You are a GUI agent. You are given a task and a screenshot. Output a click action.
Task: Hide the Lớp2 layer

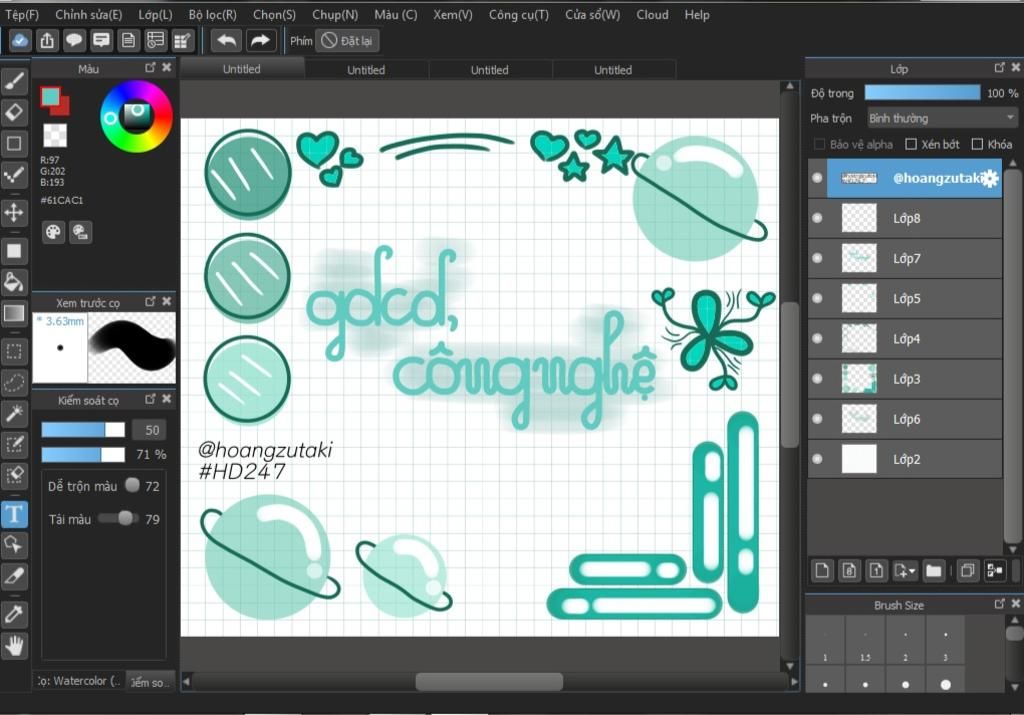click(817, 459)
